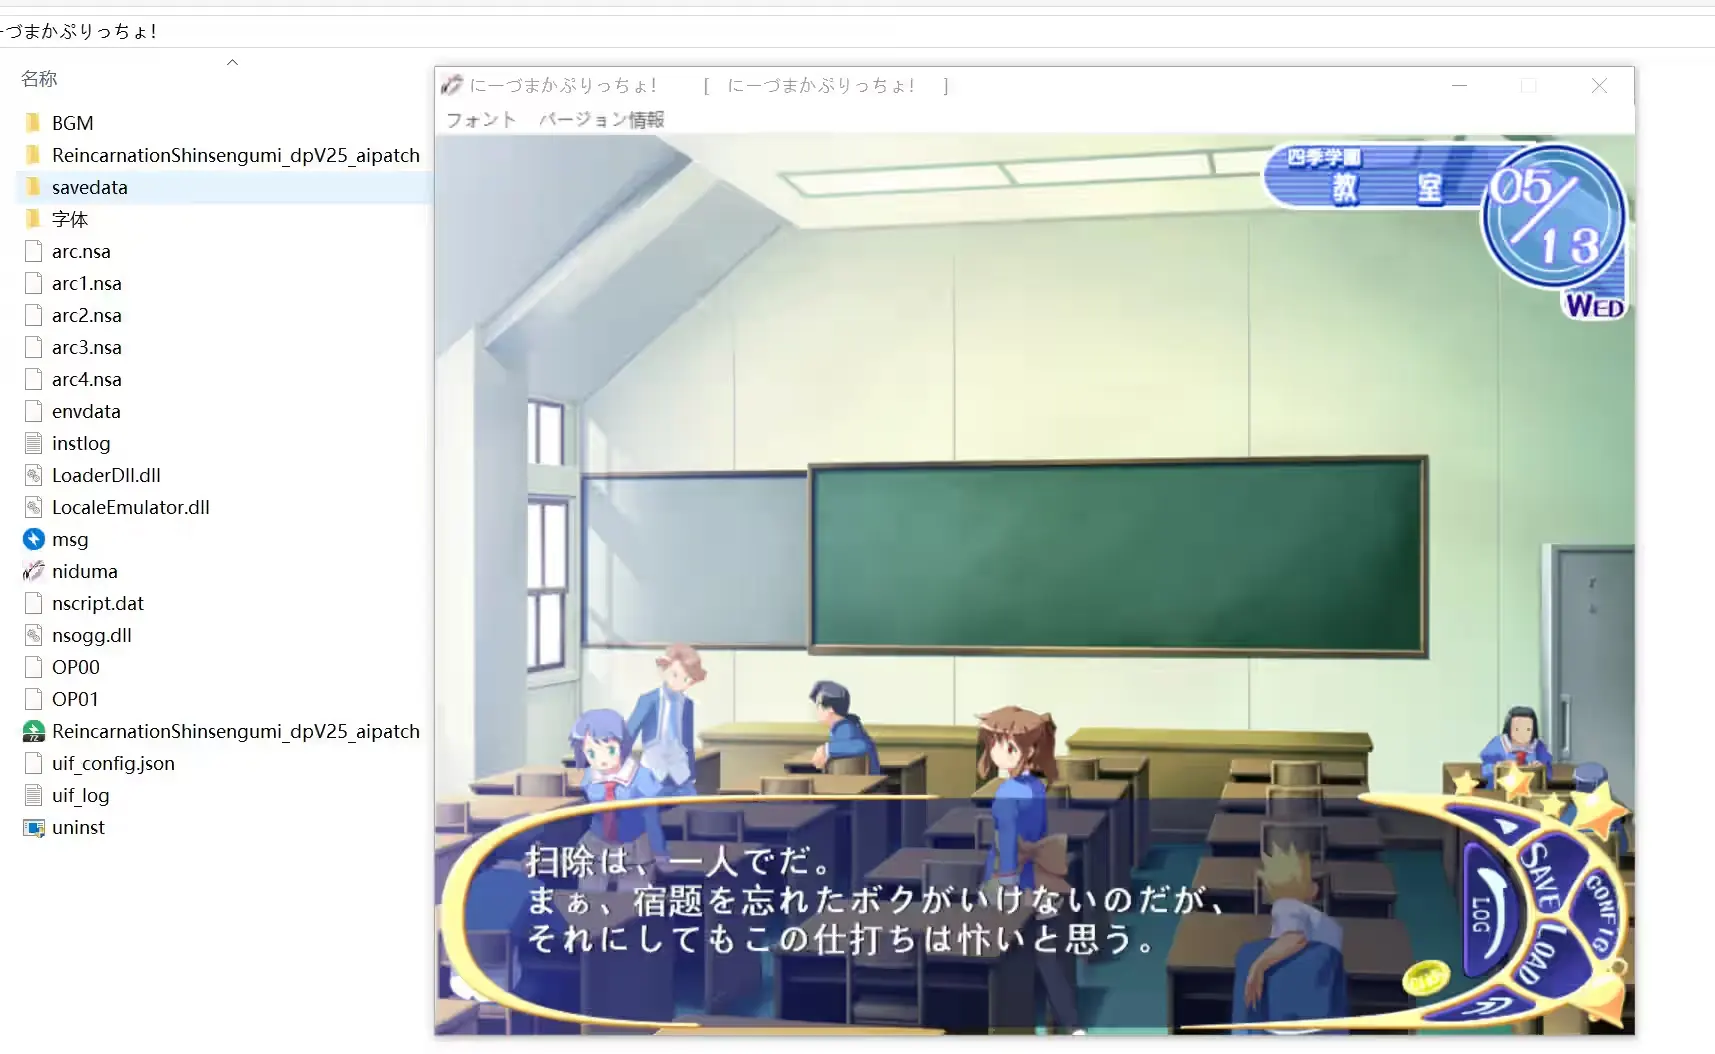Screen dimensions: 1715x1054
Task: Select the LoaderDll.dll file icon
Action: [33, 475]
